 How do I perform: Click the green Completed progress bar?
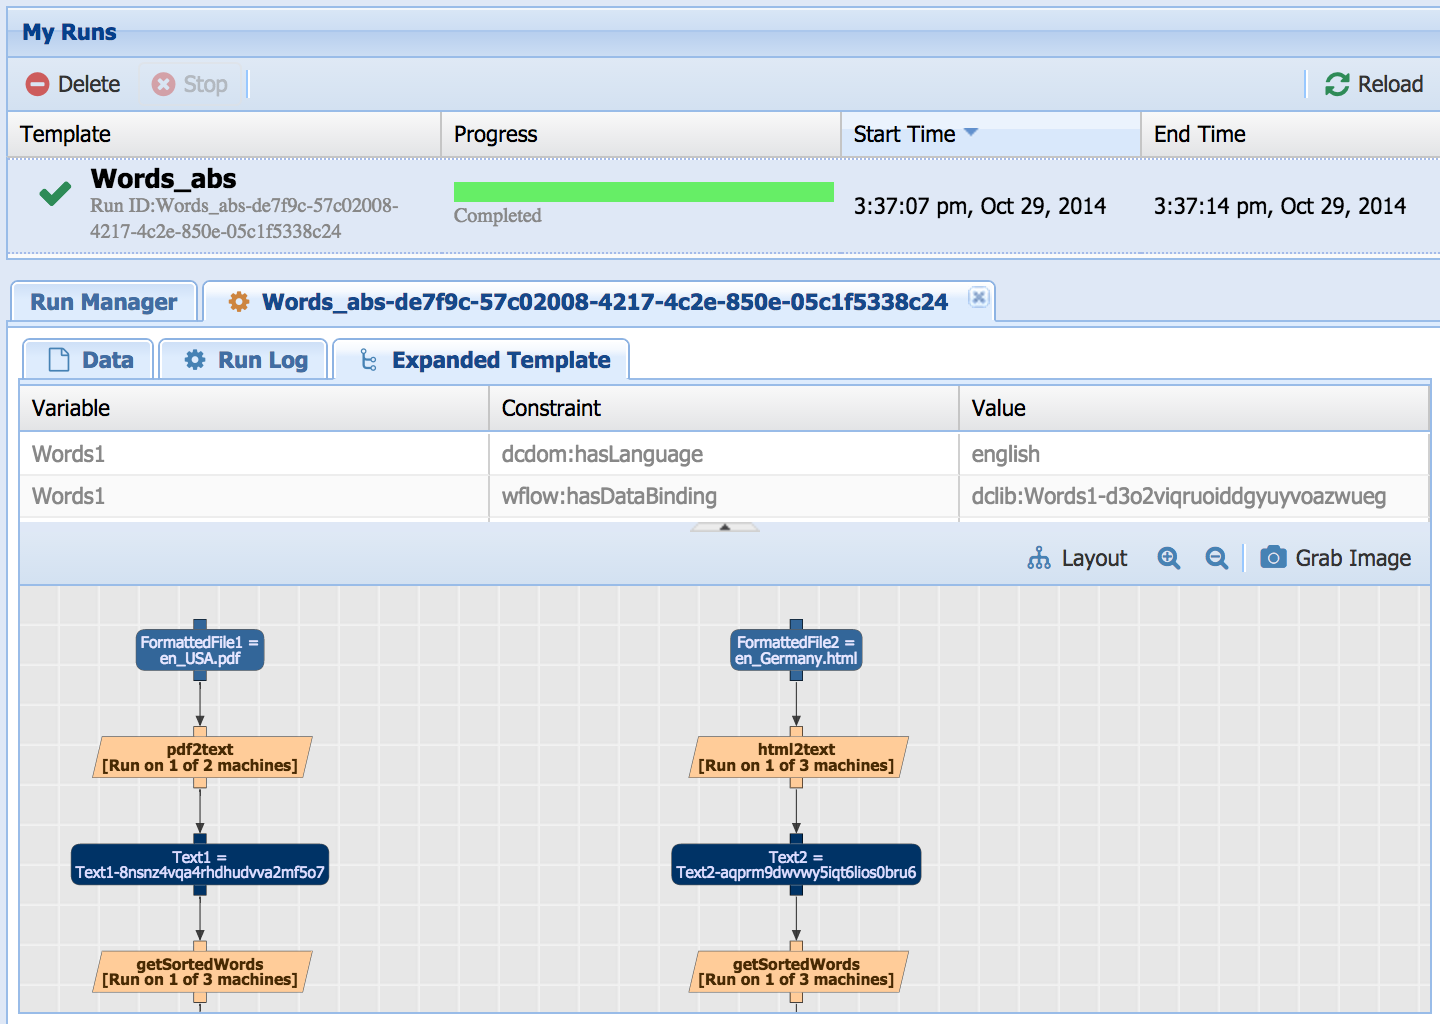[x=643, y=192]
